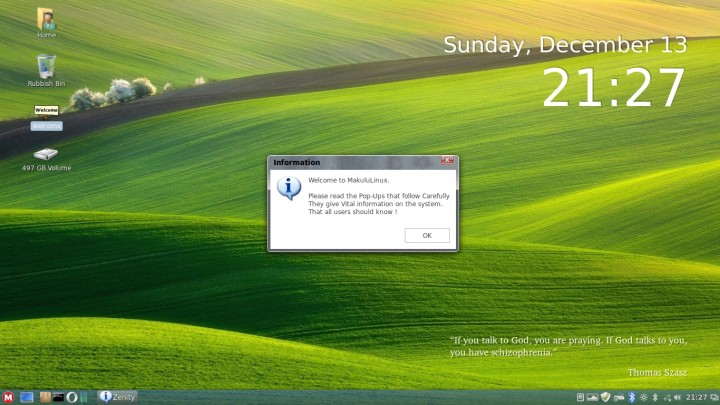Open the network connection tray icon
Screen dimensions: 720x405
667,398
